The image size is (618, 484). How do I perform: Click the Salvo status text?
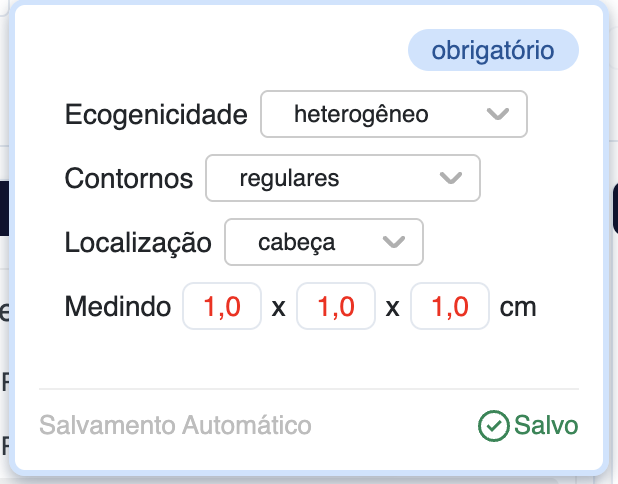point(546,426)
